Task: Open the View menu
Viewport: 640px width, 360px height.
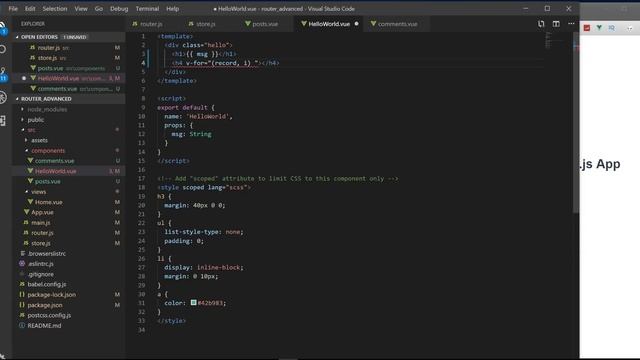Action: [81, 9]
